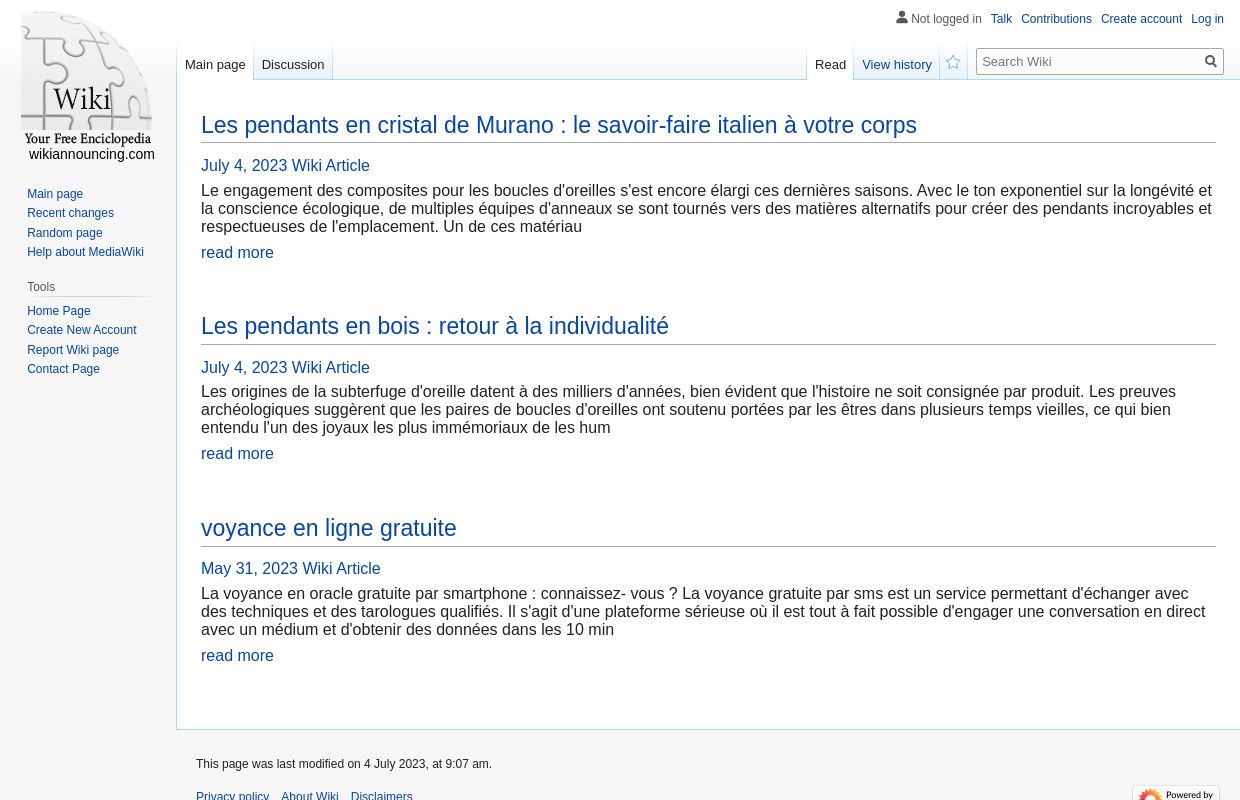
Task: Open the 'Les pendants en bois' article
Action: point(434,326)
